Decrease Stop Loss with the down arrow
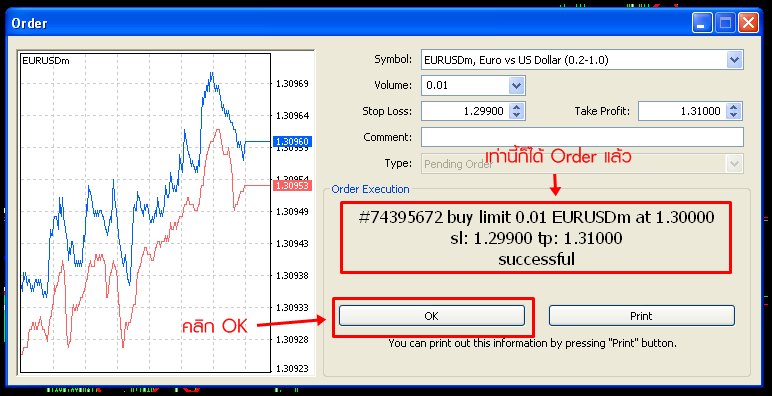 pyautogui.click(x=516, y=115)
